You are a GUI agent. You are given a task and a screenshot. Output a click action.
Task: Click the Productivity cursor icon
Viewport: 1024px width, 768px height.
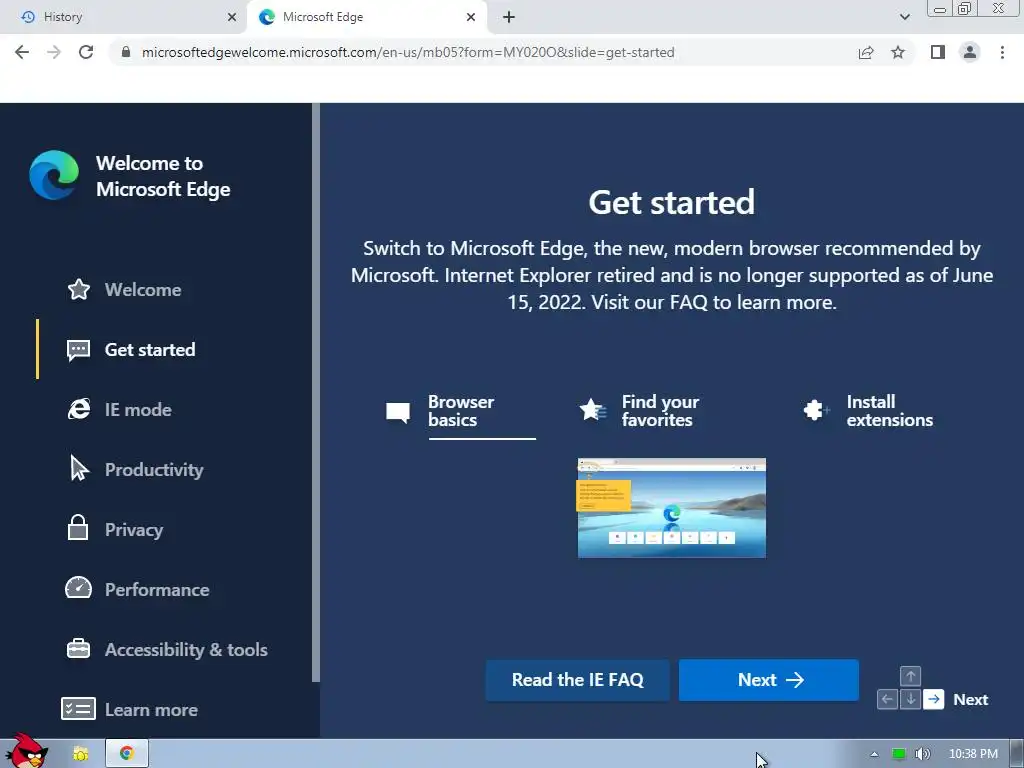pyautogui.click(x=79, y=468)
